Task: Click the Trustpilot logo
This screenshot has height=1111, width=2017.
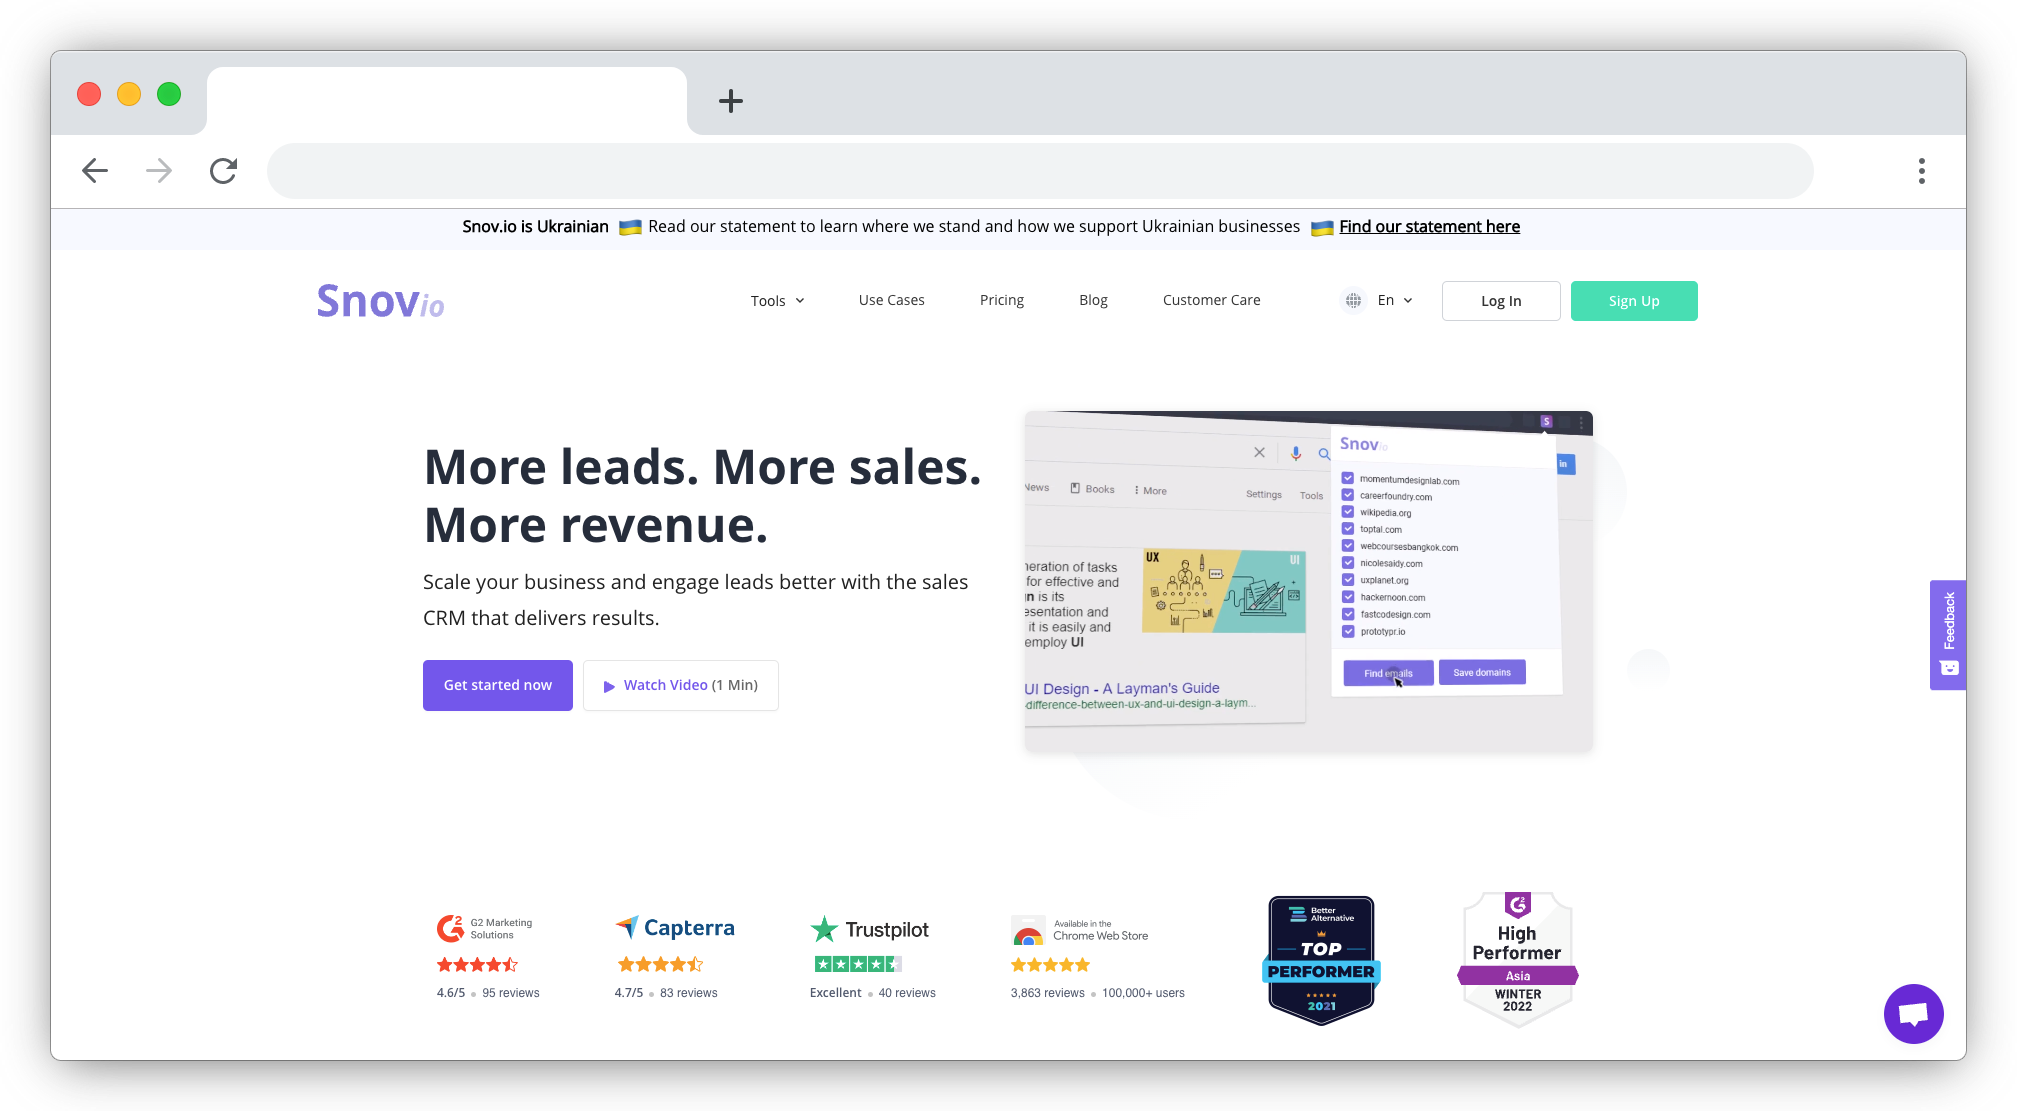Action: [x=870, y=929]
